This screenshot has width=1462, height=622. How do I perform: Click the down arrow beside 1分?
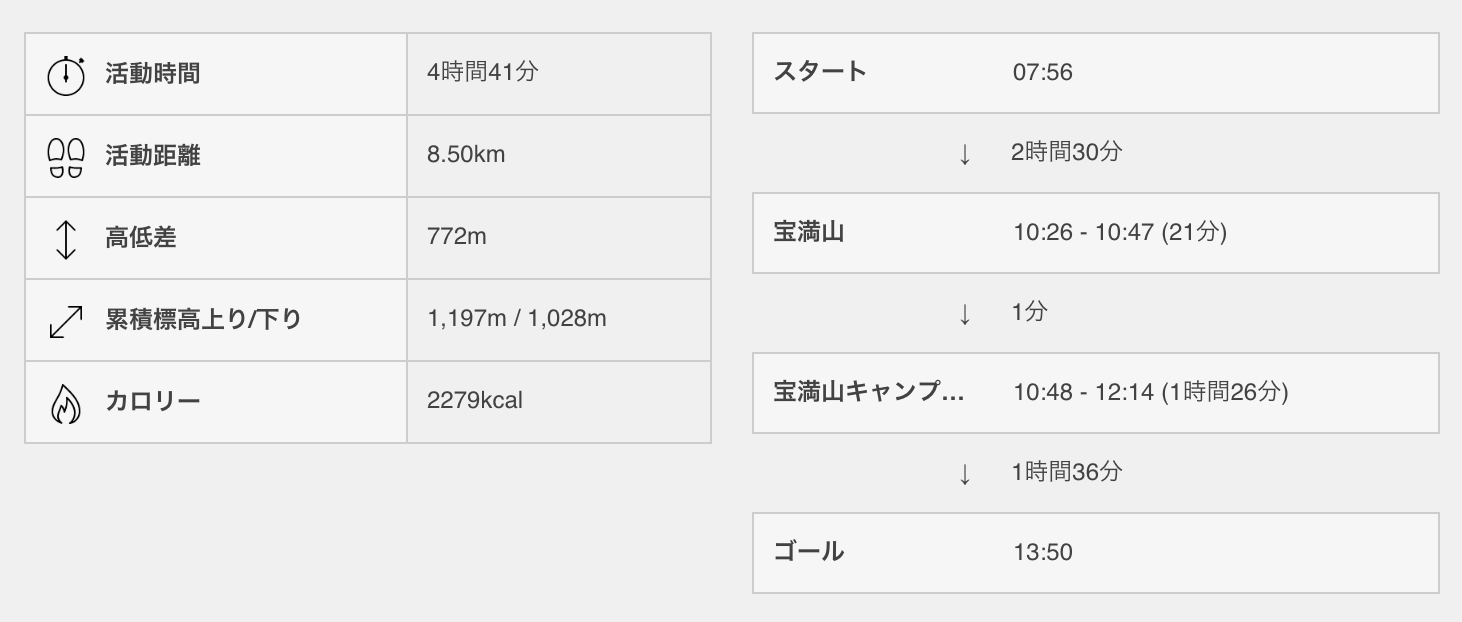[x=965, y=314]
